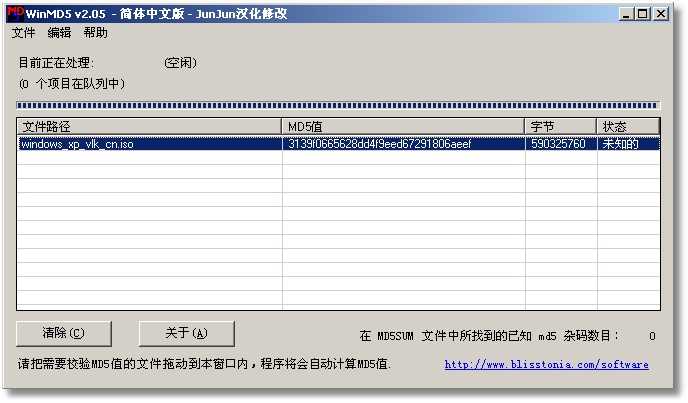This screenshot has width=688, height=403.
Task: Sort by the MD5值 column header
Action: tap(403, 126)
